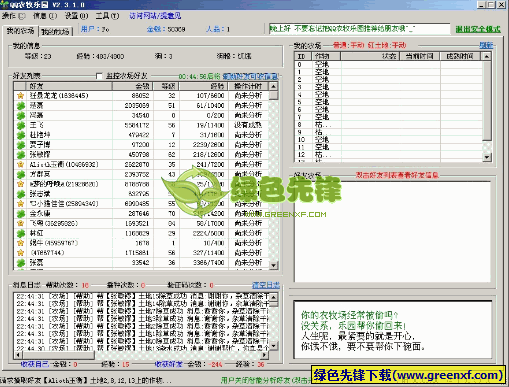The height and width of the screenshot is (387, 509).
Task: Click the clover icon for 王飞
Action: [x=21, y=125]
